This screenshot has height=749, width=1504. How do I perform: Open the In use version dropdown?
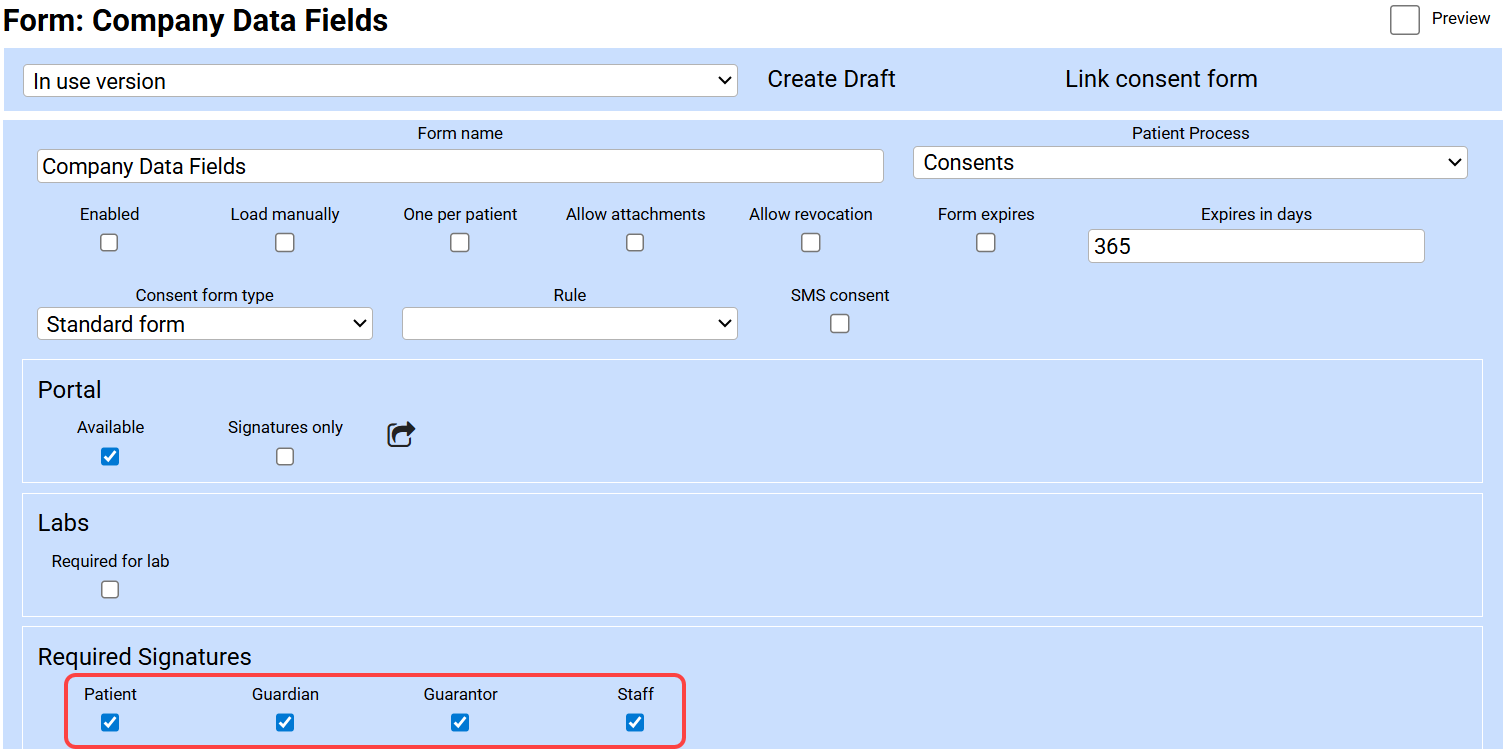point(380,81)
